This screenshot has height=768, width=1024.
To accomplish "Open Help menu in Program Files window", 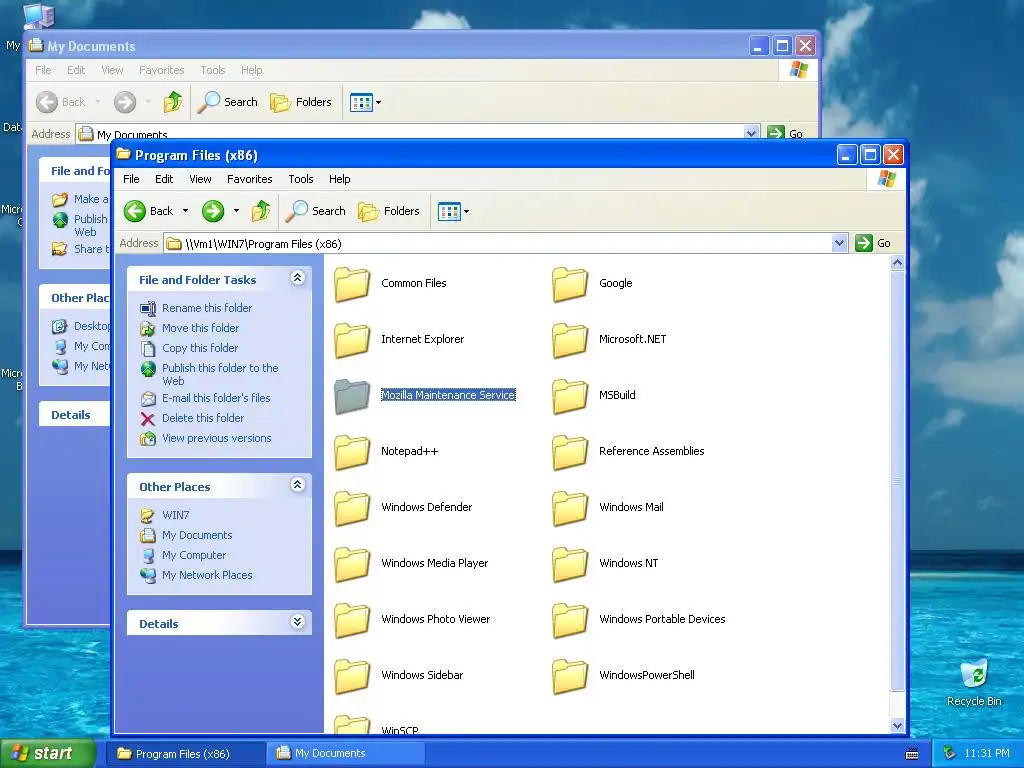I will coord(340,179).
